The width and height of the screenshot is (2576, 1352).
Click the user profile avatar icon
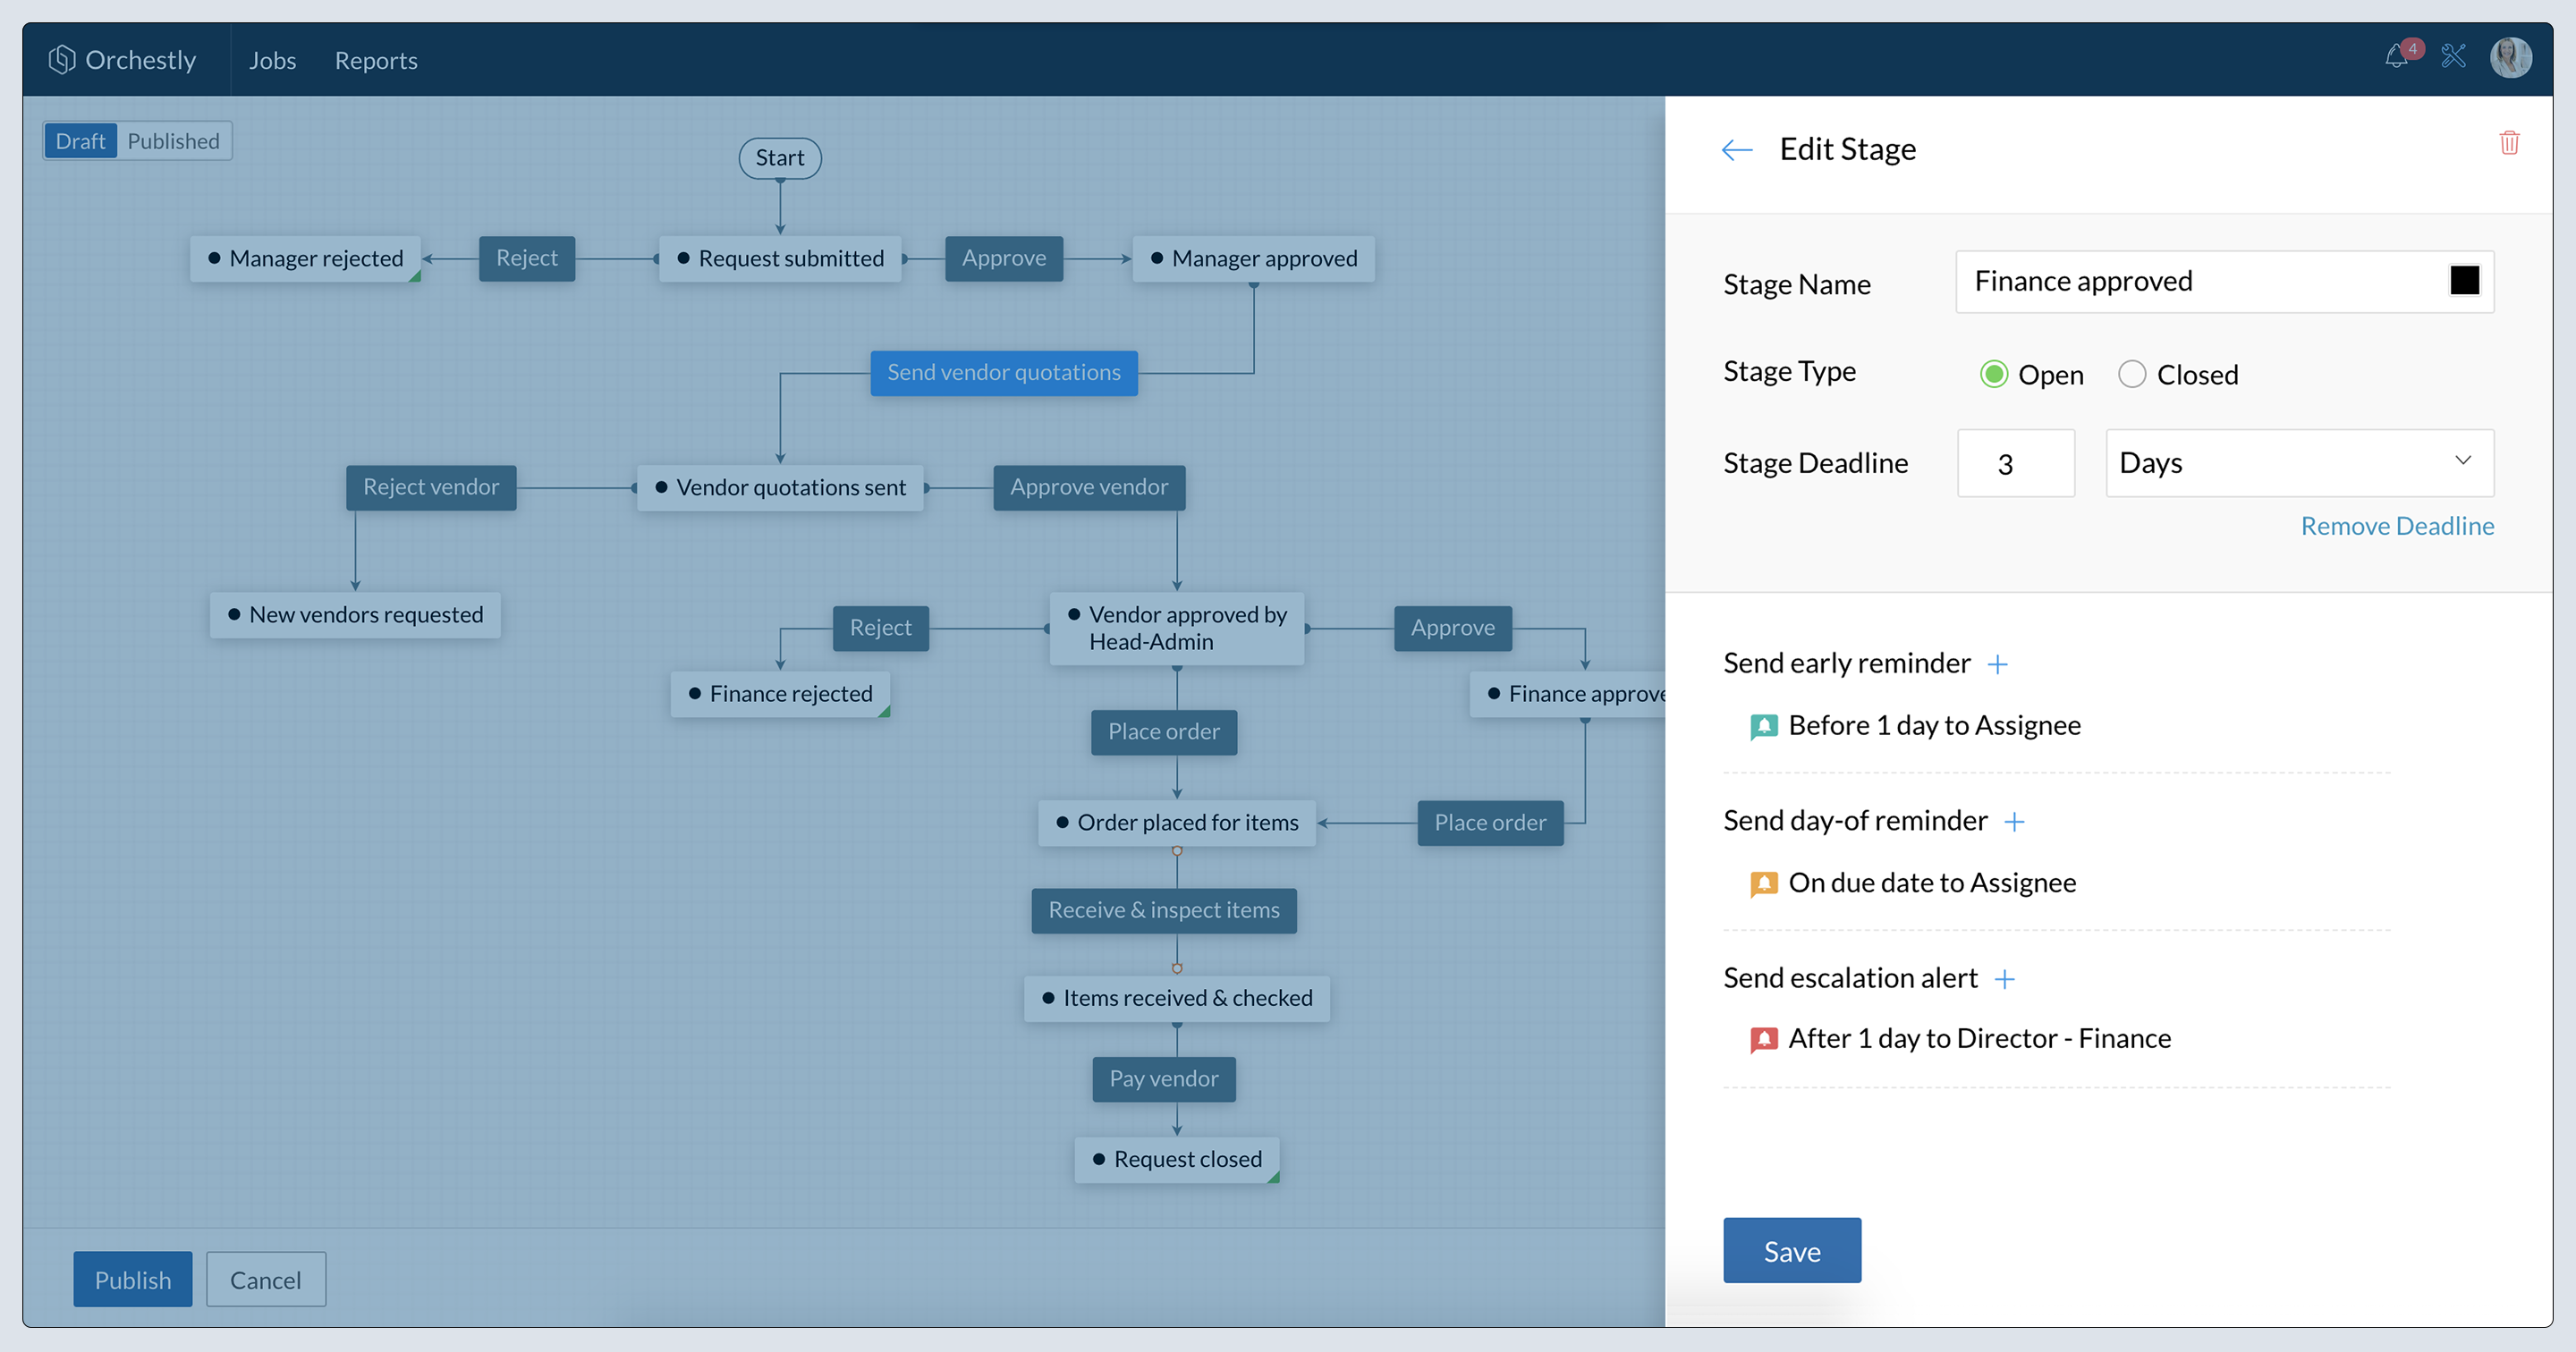(2512, 56)
